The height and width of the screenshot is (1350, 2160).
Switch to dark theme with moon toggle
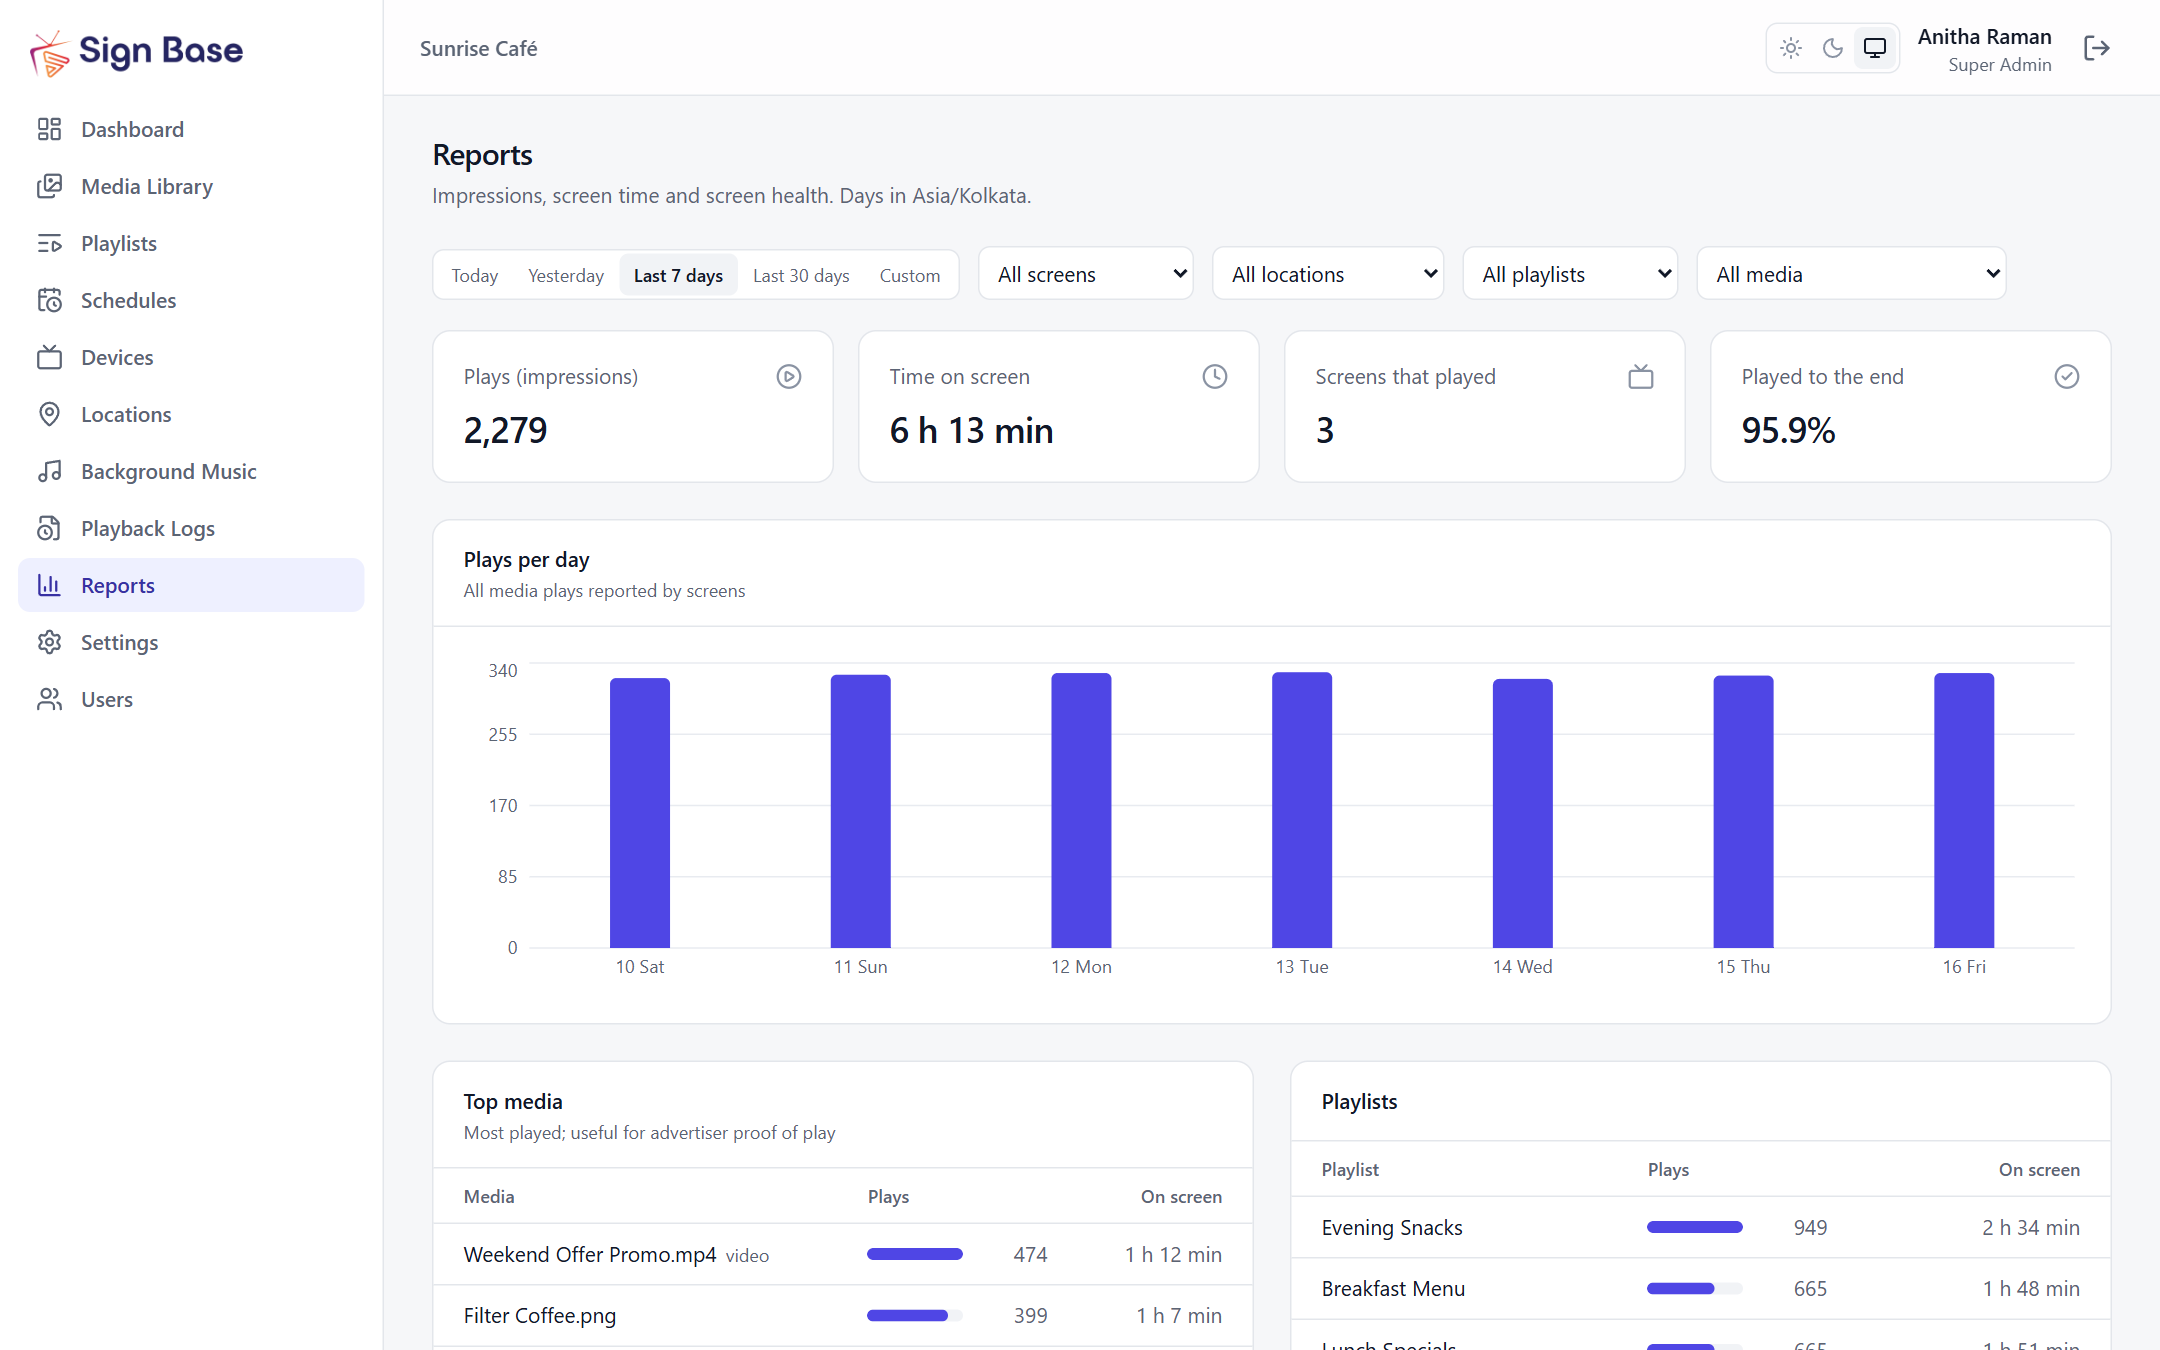(1833, 48)
